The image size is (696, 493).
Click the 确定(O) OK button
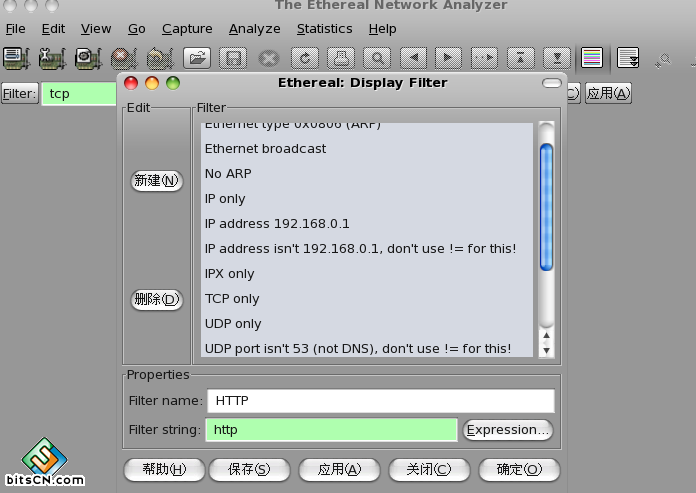point(519,469)
